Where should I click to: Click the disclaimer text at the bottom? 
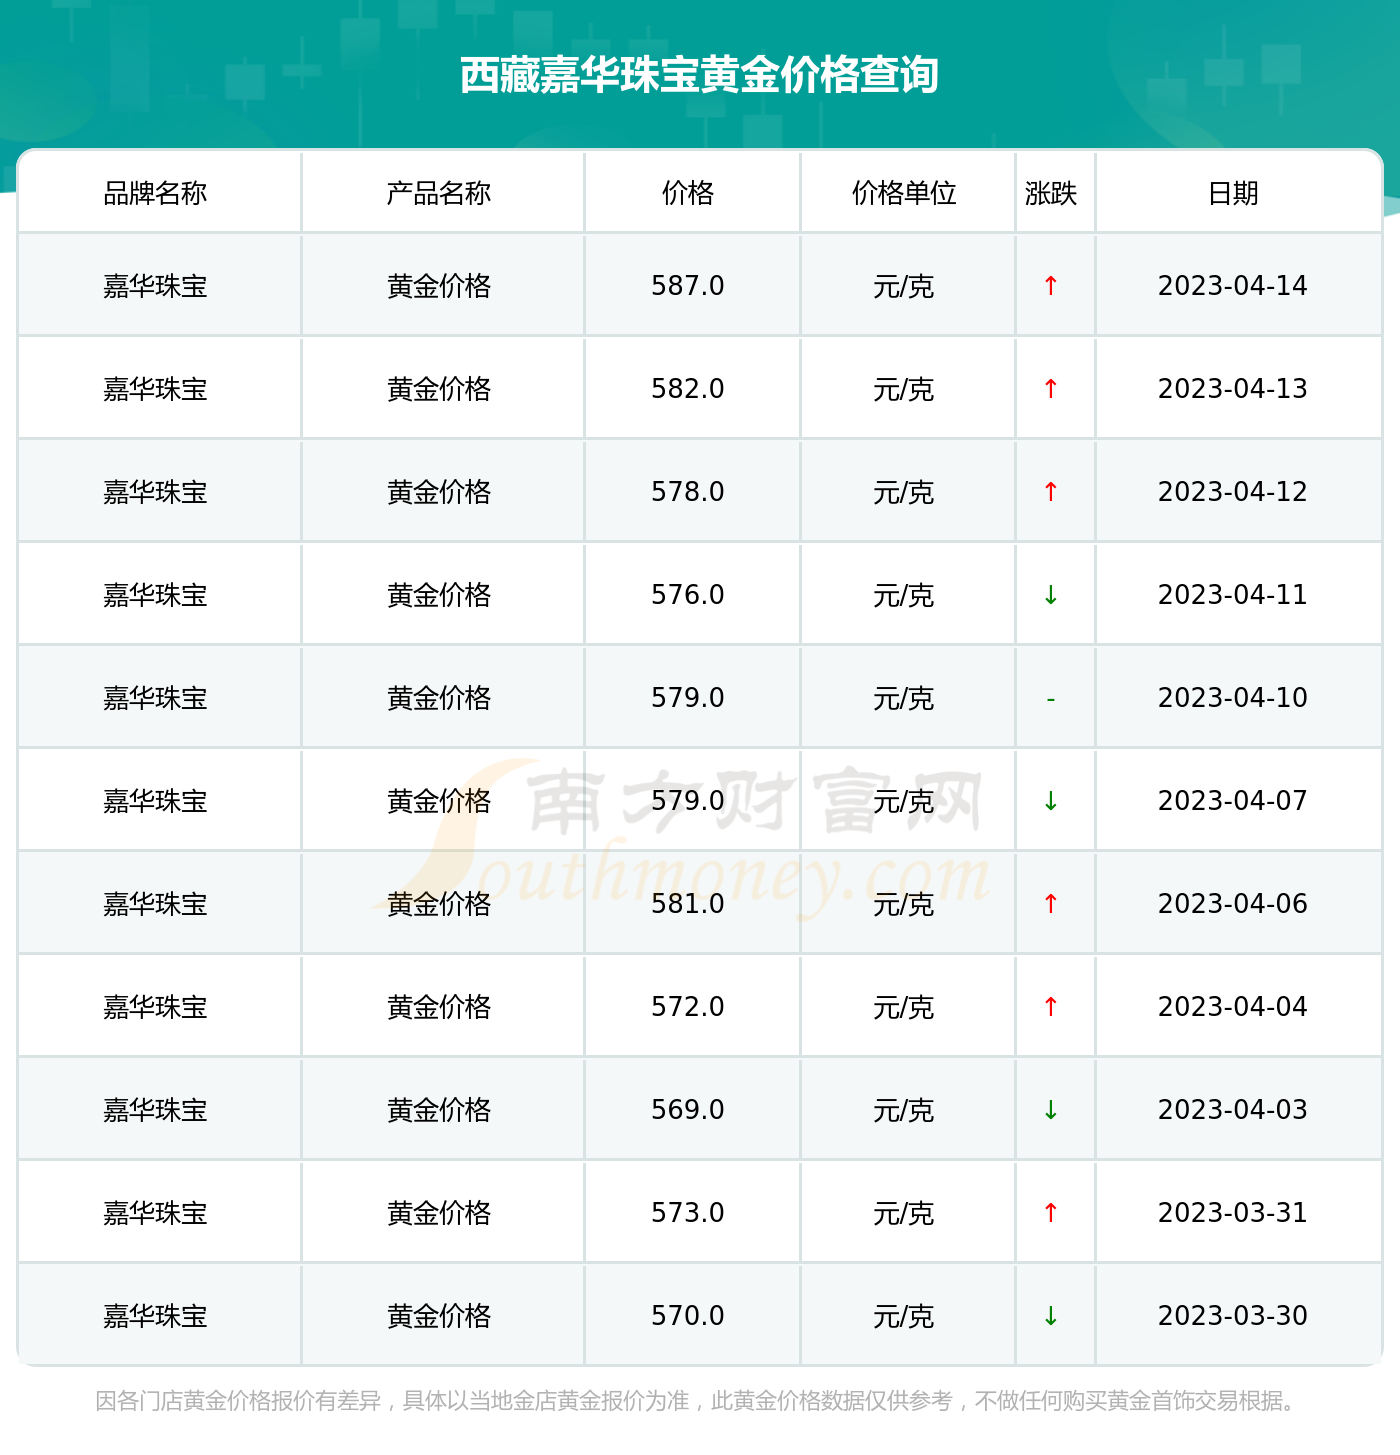click(699, 1401)
